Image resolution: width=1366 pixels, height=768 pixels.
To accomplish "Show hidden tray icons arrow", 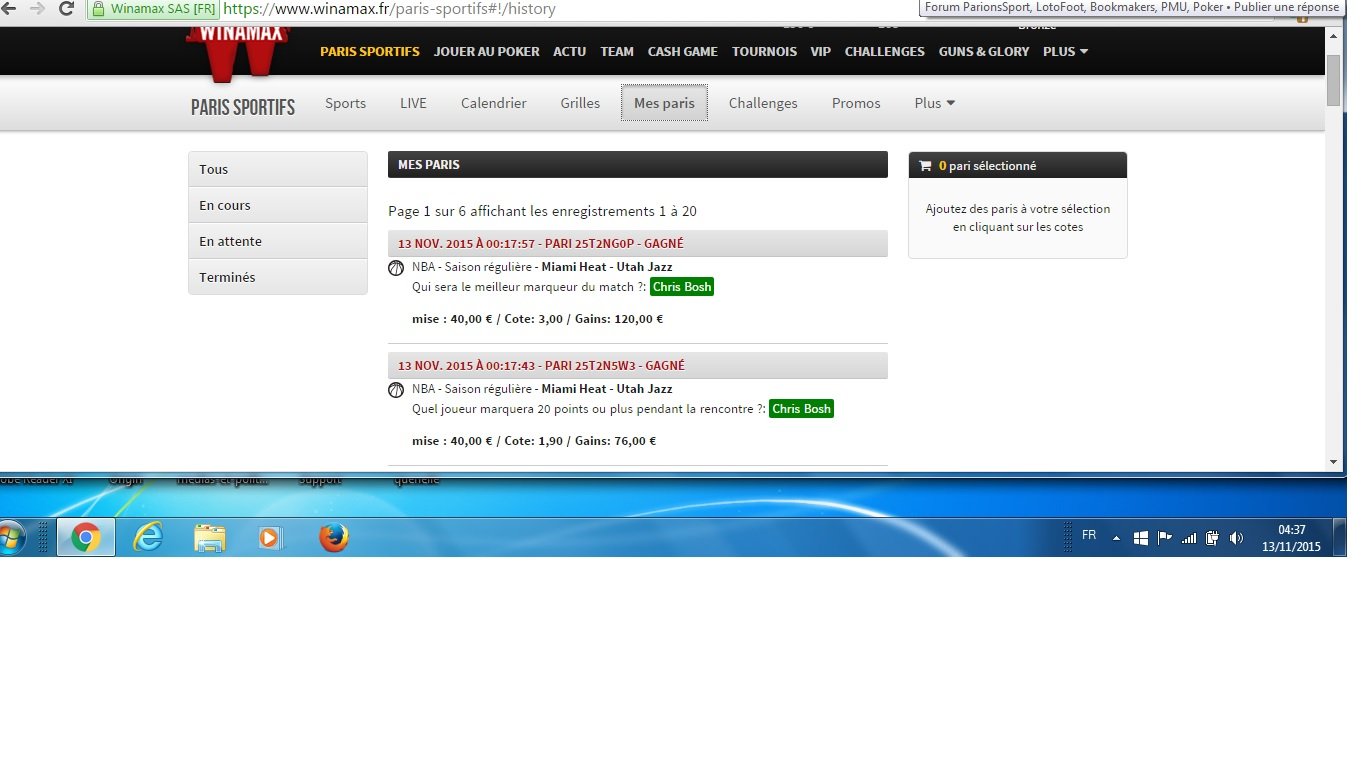I will pos(1117,538).
